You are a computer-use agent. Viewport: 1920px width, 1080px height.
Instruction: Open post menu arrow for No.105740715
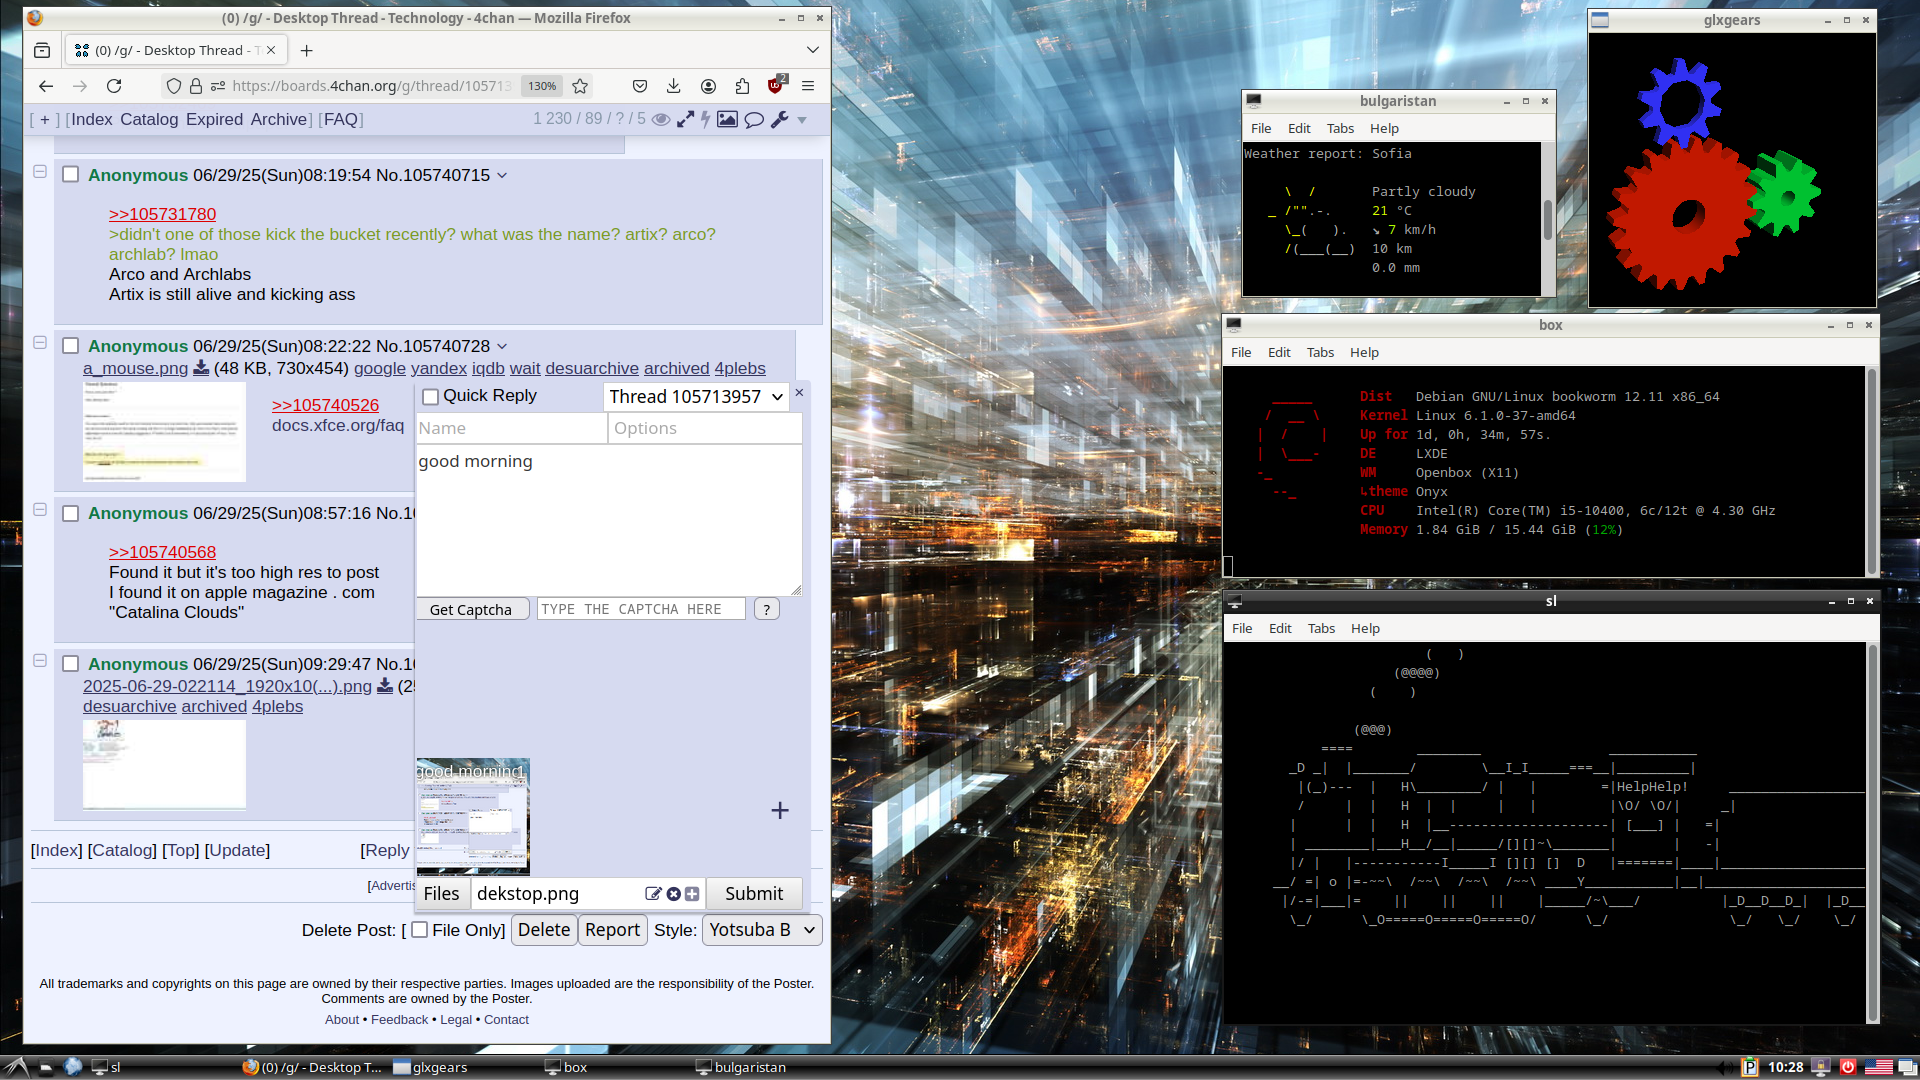point(502,175)
